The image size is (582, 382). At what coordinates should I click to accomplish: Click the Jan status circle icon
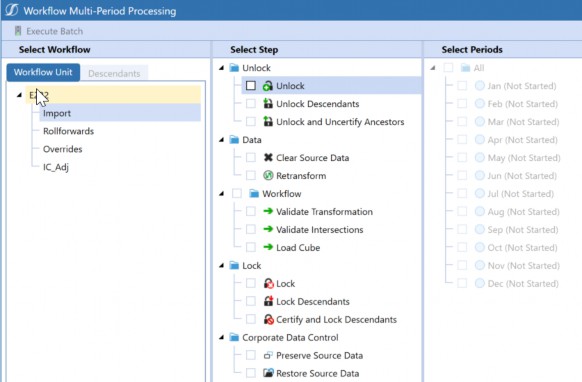click(480, 86)
